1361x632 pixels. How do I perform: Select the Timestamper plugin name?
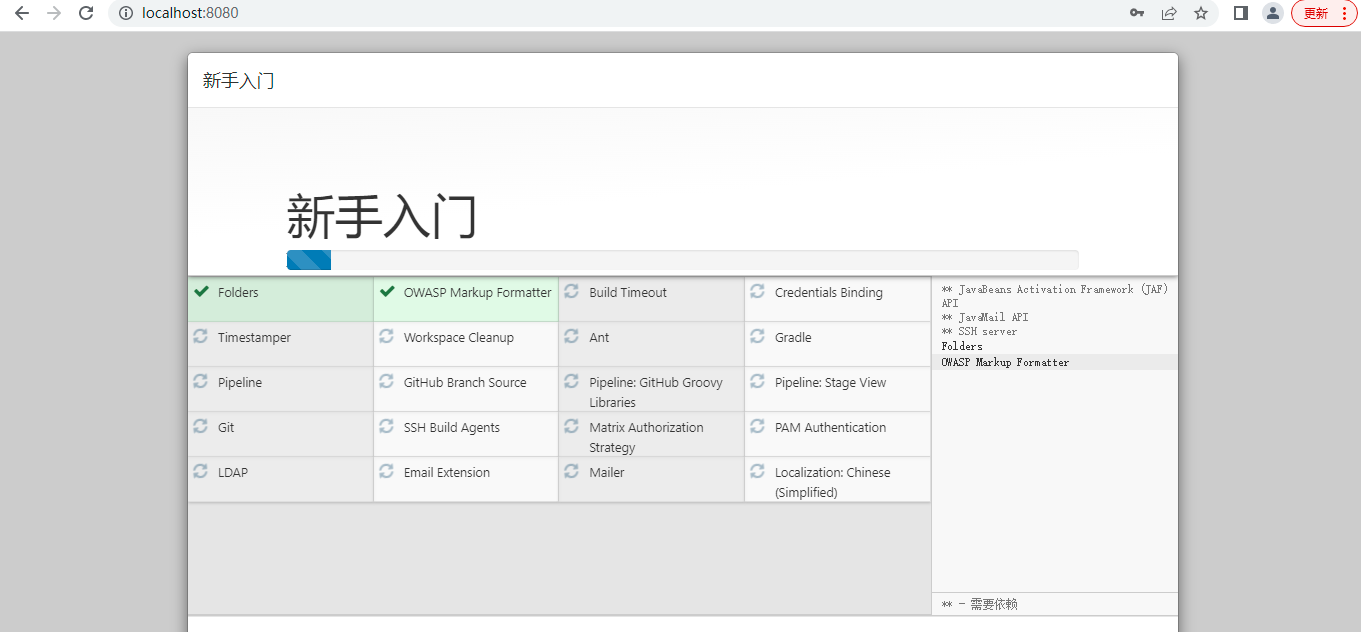pos(254,338)
